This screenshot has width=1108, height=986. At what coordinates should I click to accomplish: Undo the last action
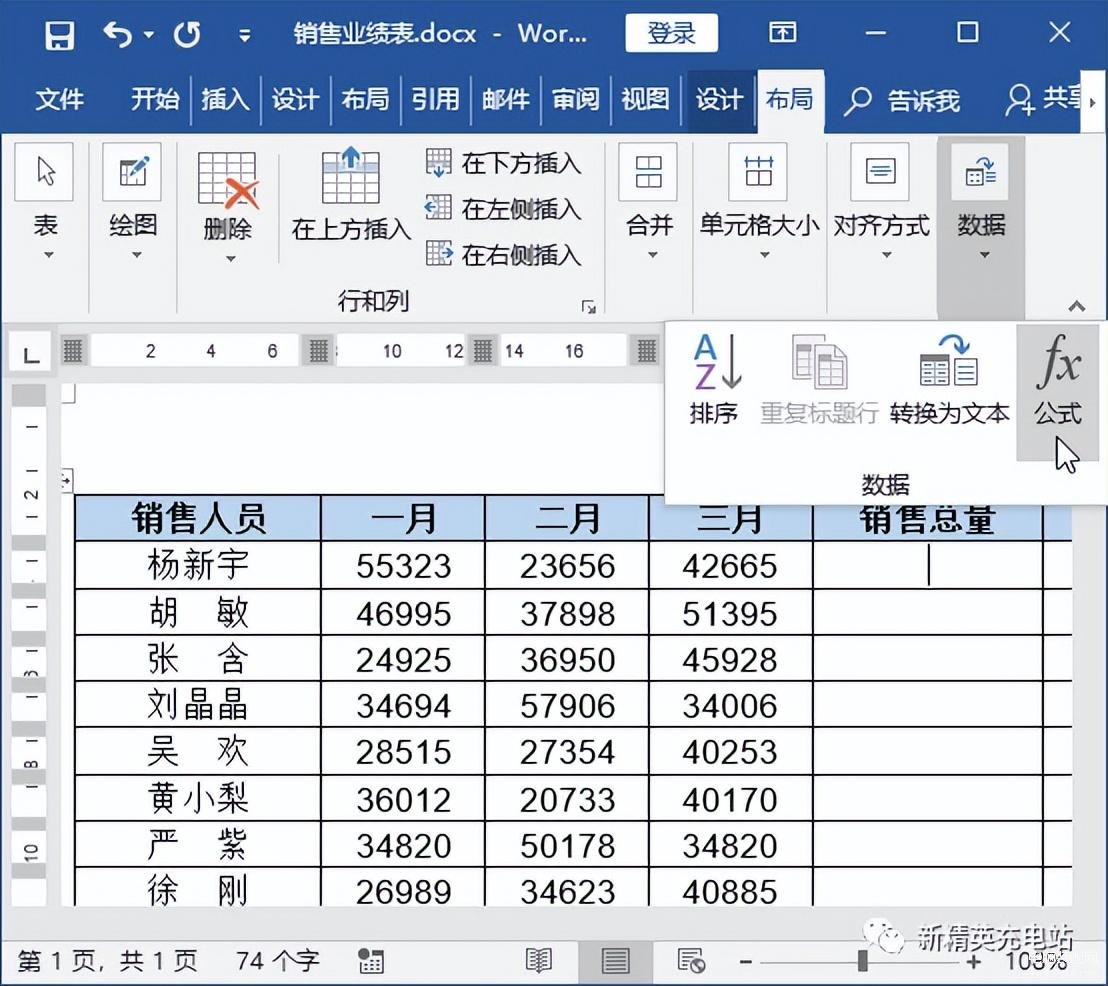117,33
